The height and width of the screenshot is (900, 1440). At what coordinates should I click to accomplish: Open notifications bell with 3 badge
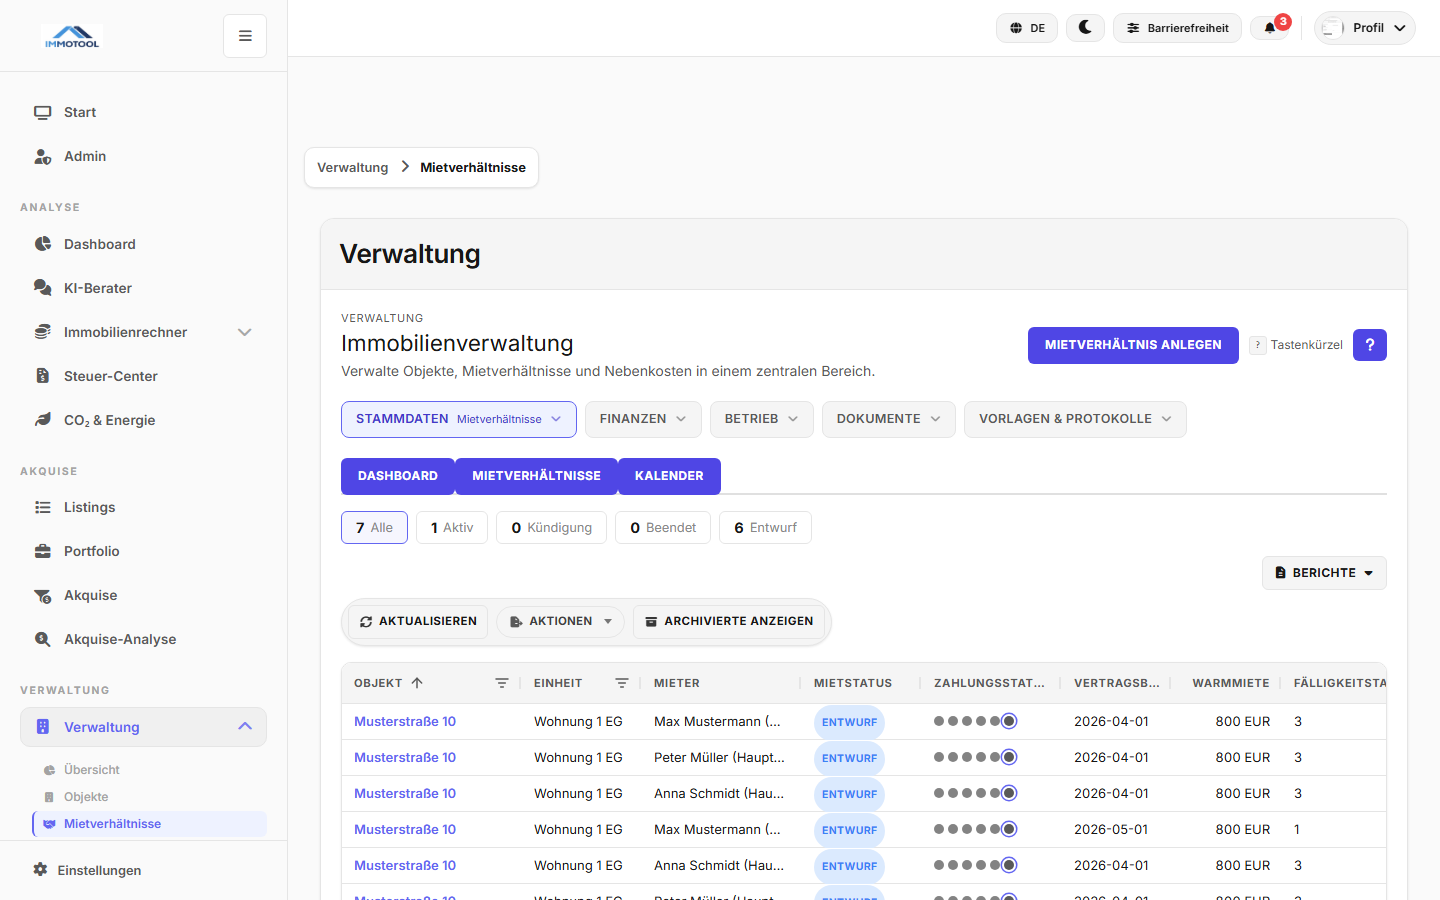pyautogui.click(x=1271, y=28)
